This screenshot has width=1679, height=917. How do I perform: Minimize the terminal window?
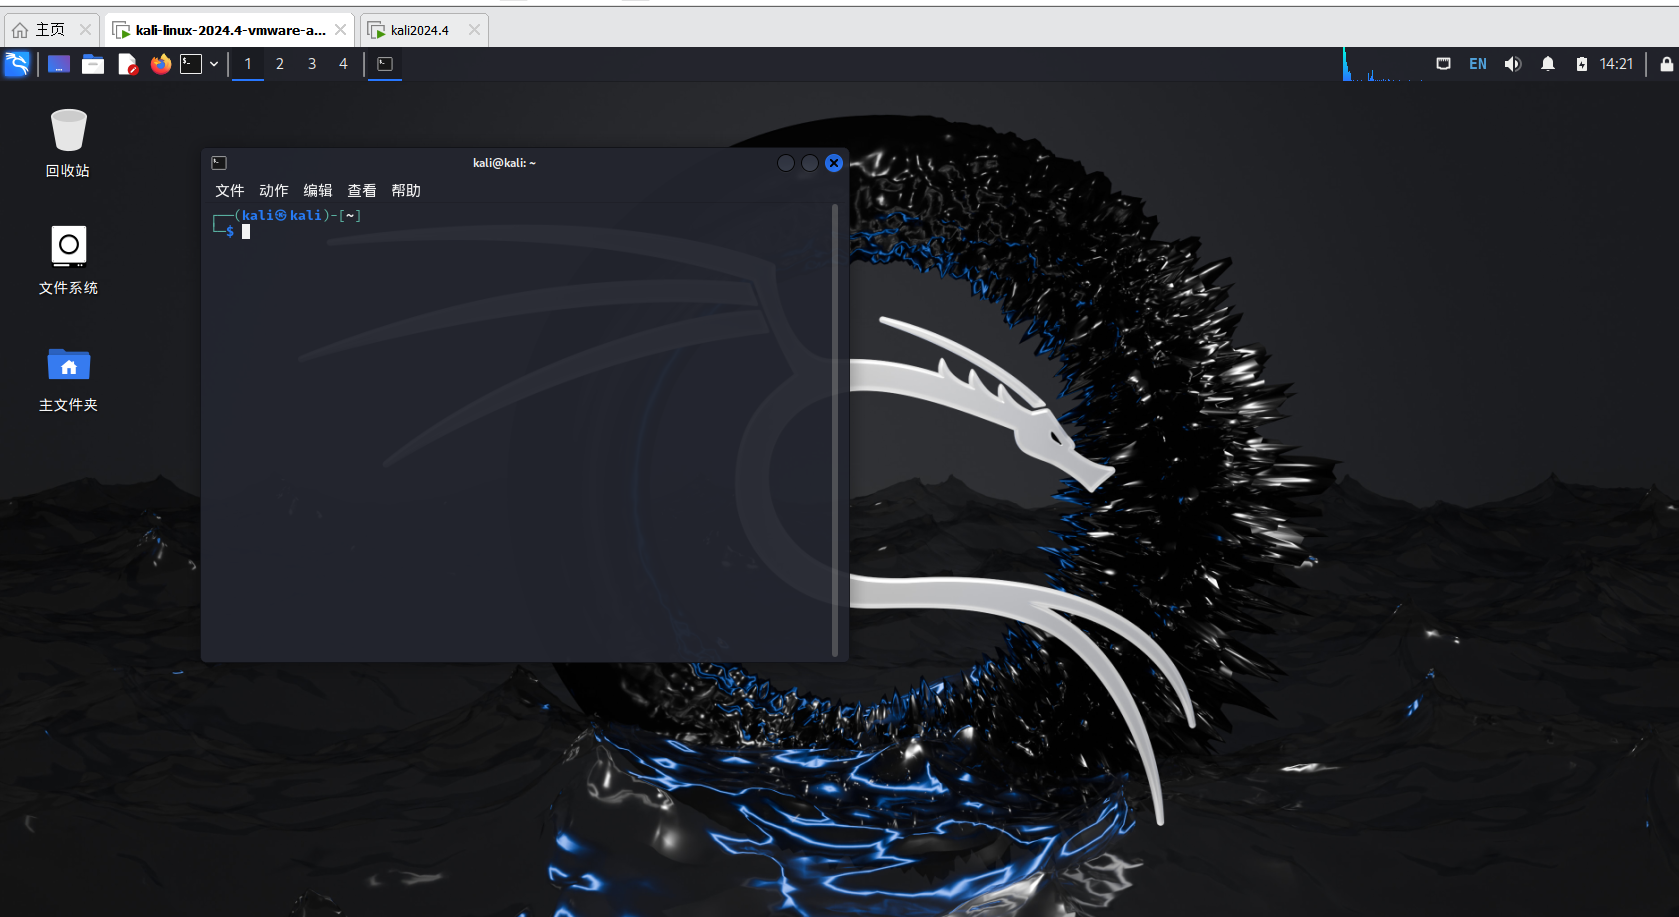point(786,163)
